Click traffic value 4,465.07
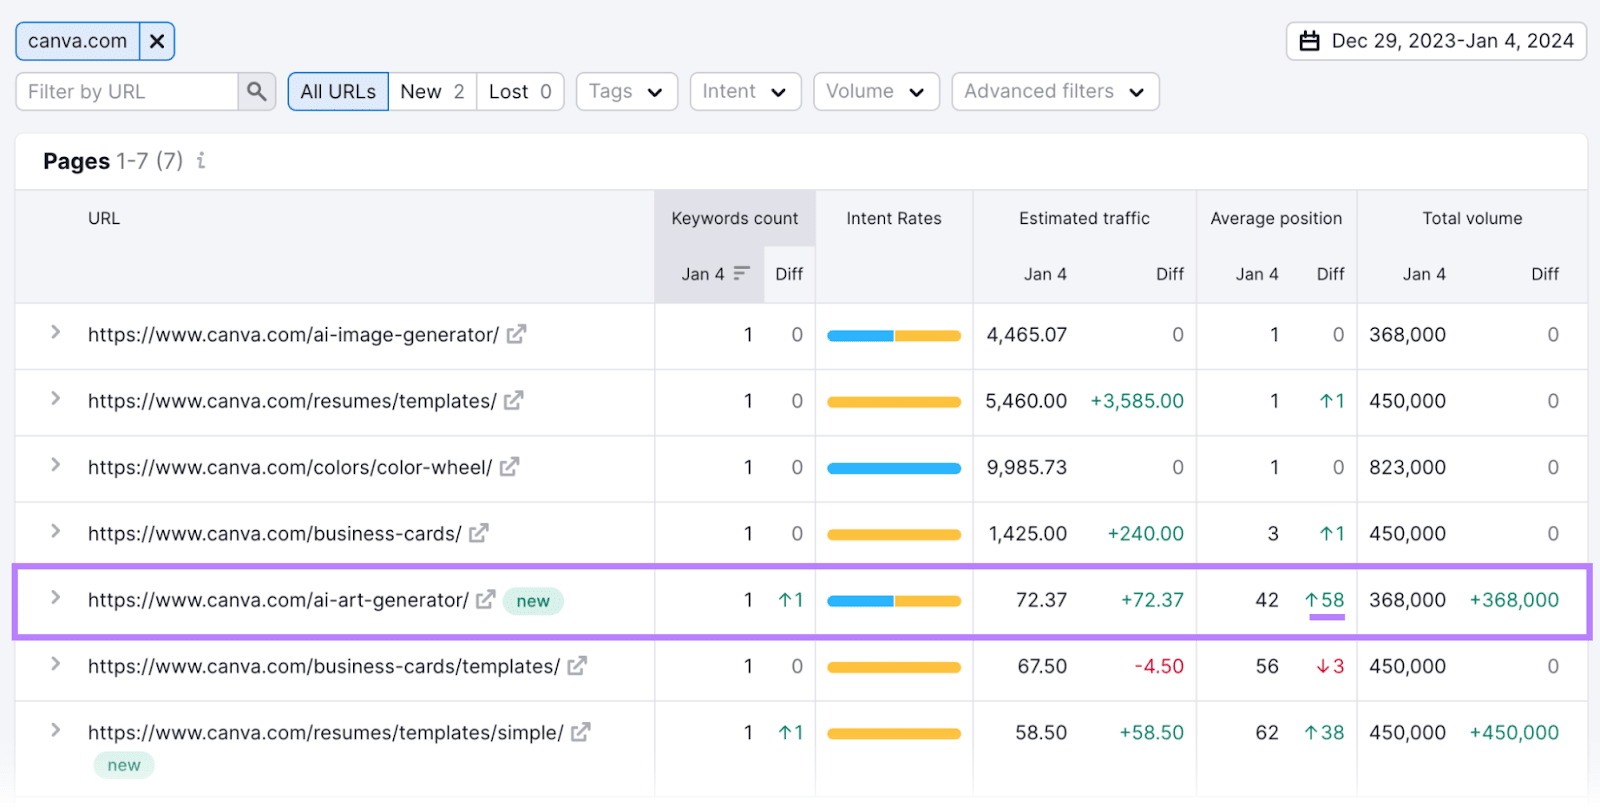This screenshot has height=811, width=1600. [1027, 335]
